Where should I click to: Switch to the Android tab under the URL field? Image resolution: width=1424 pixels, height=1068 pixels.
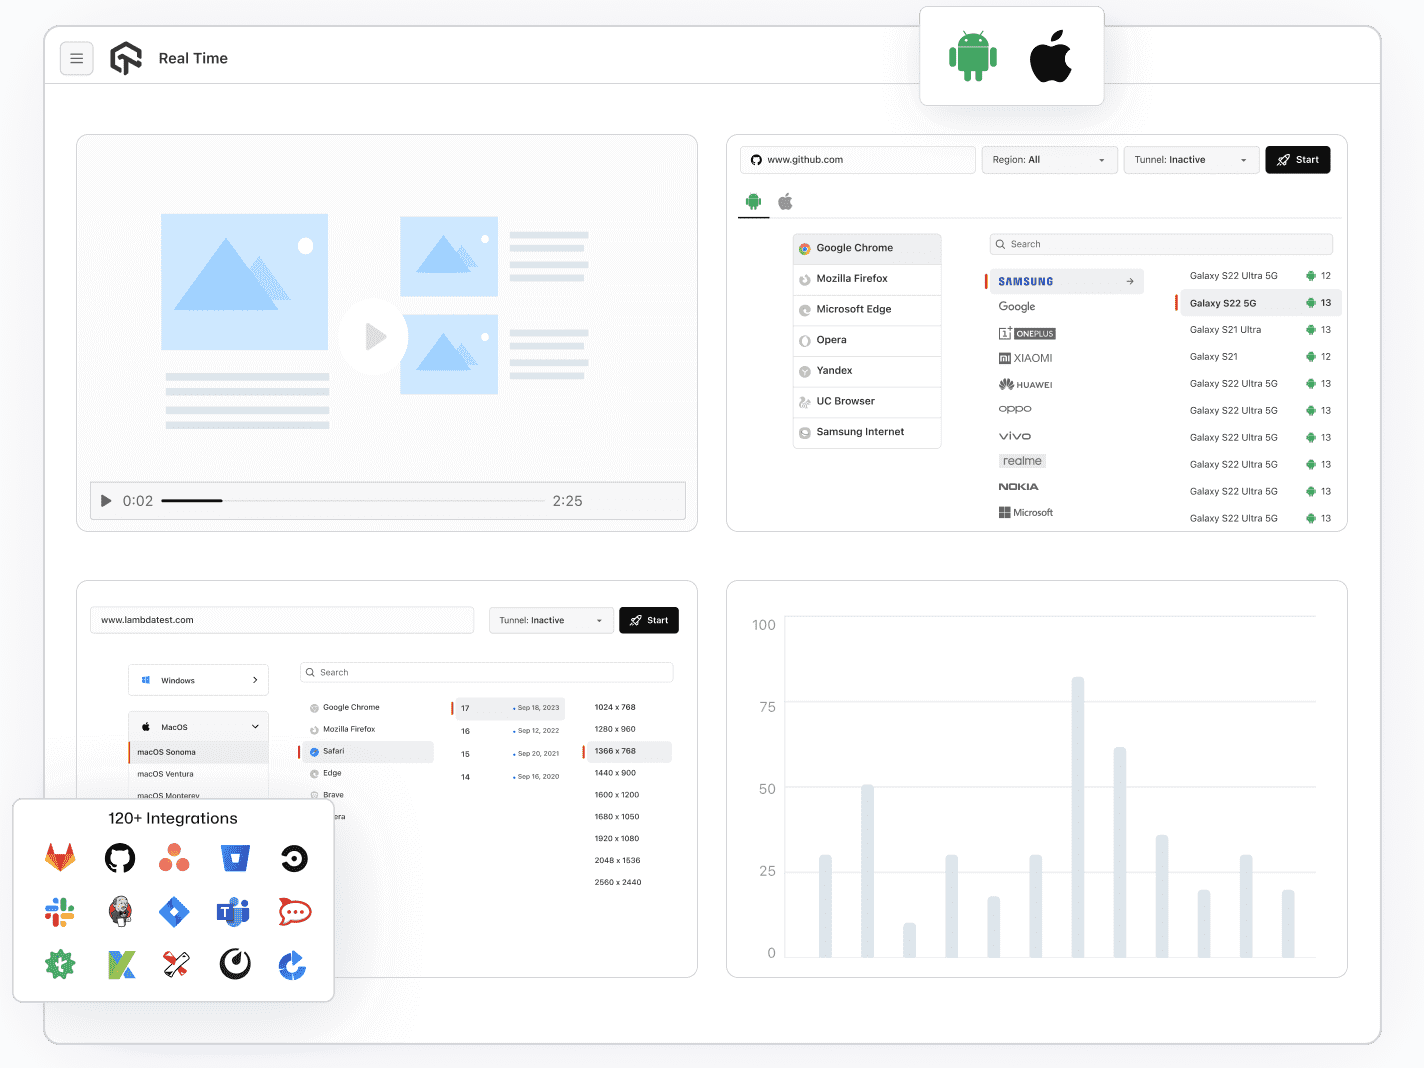coord(753,201)
